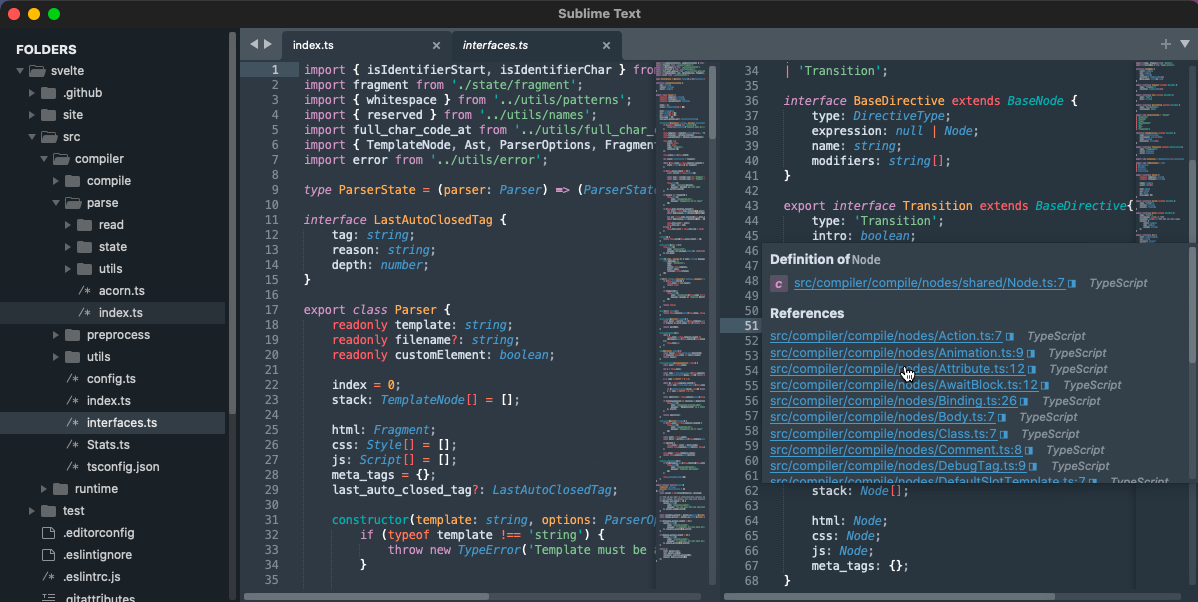Open DebugTag.ts:9 in side-by-side icon
Viewport: 1198px width, 602px height.
[x=1034, y=467]
